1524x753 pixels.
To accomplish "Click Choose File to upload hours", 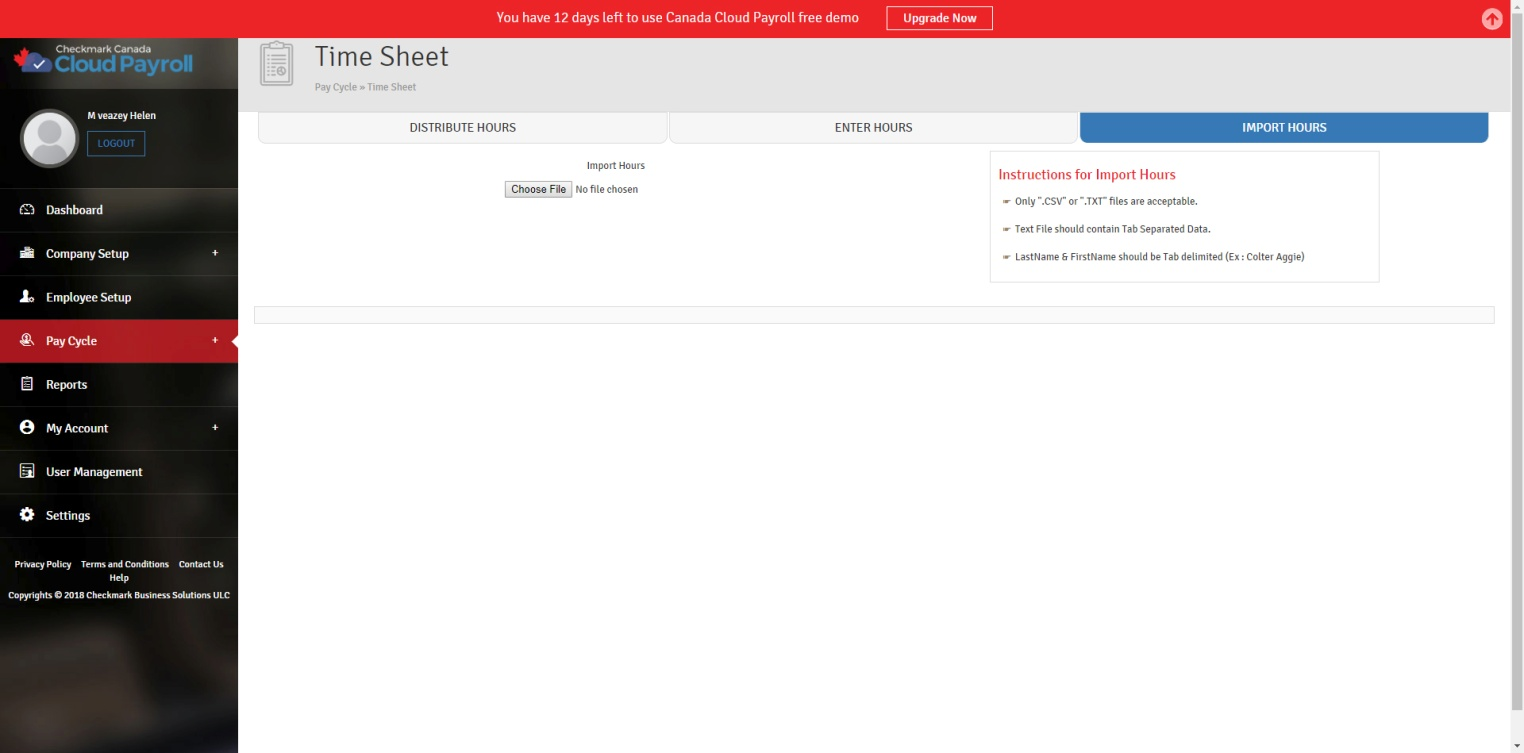I will 538,189.
